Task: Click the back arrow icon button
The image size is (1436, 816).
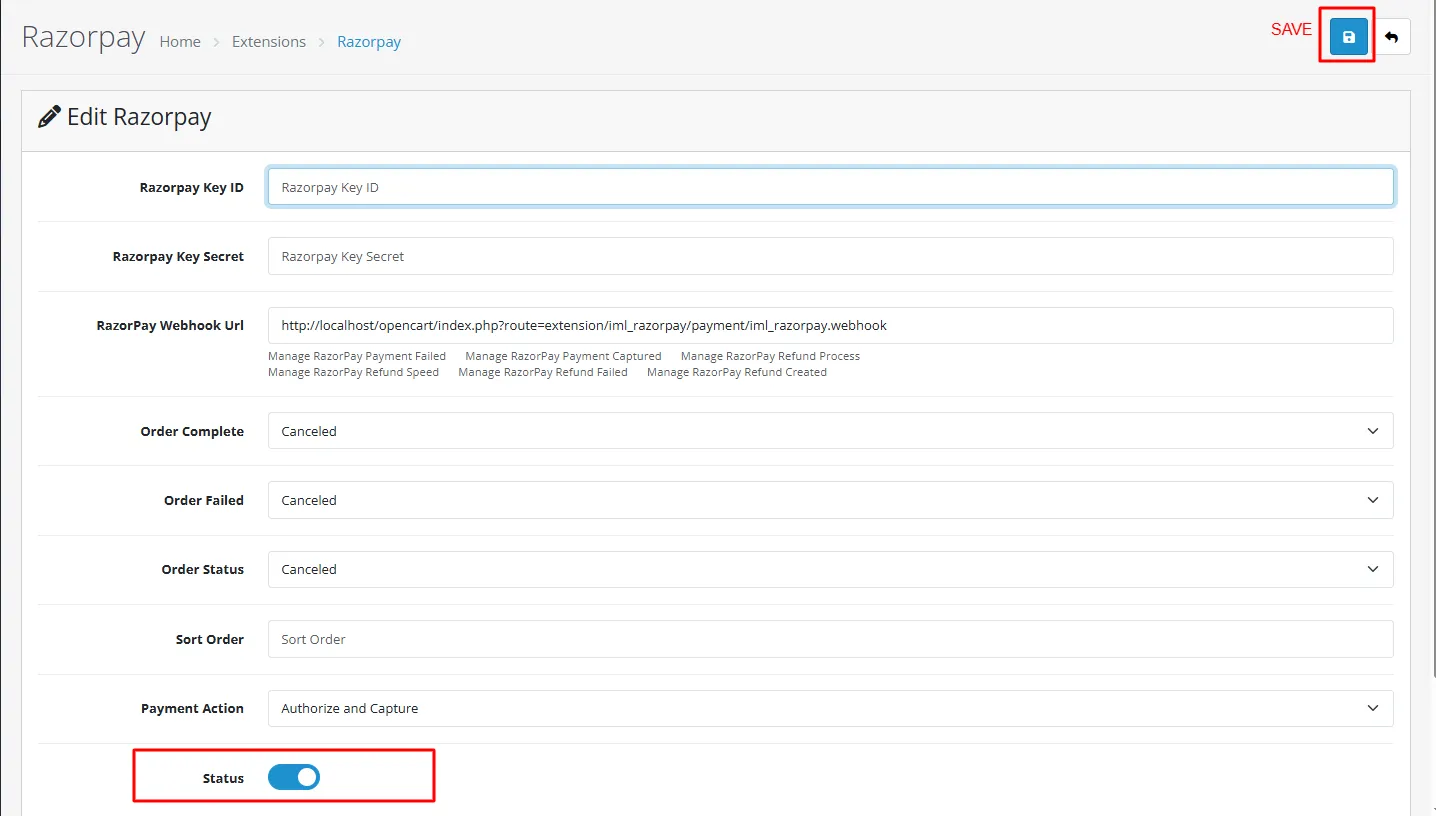Action: [x=1391, y=37]
